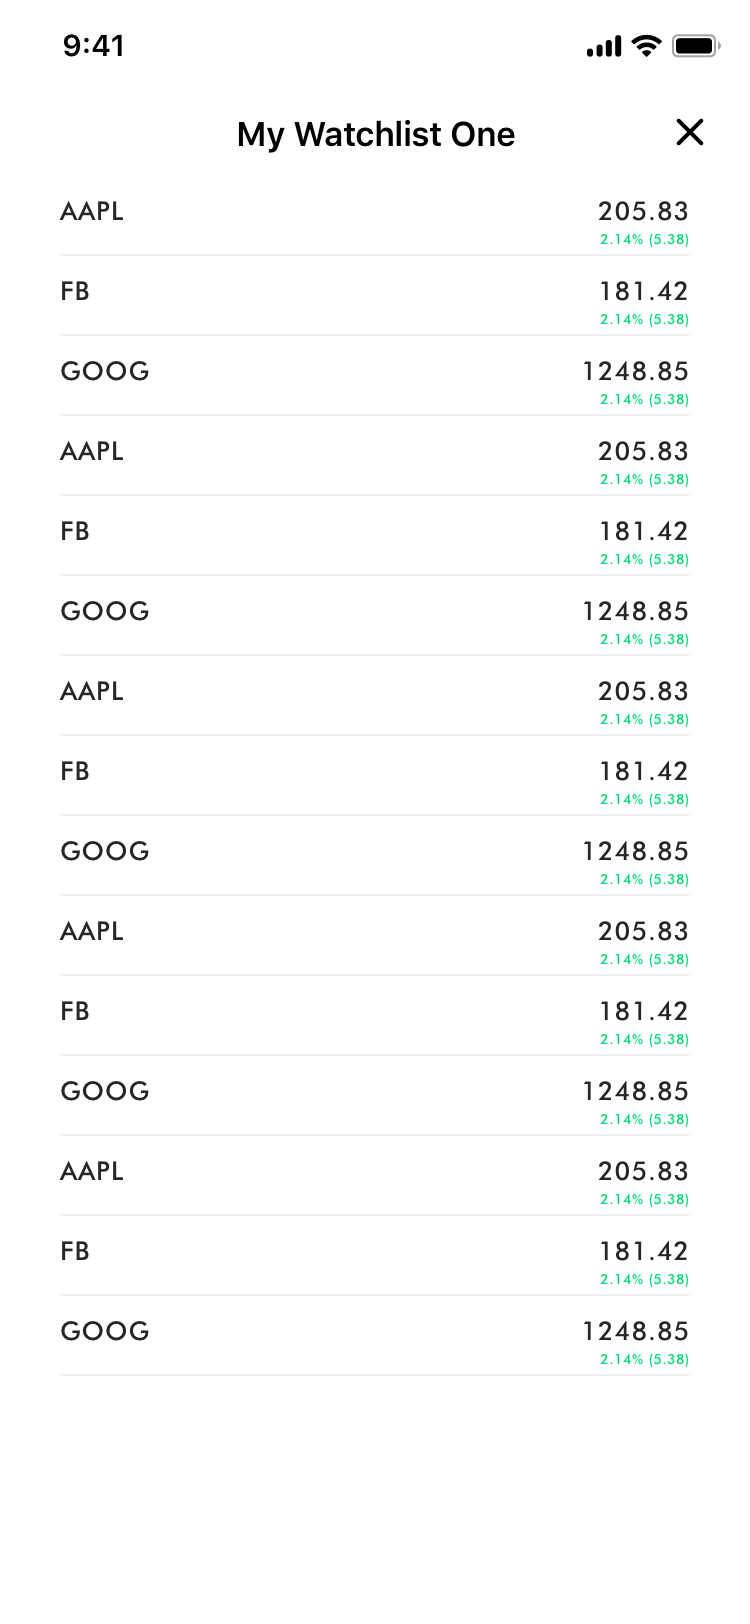Tap the battery icon in status bar
Screen dimensions: 750x1624
click(695, 46)
